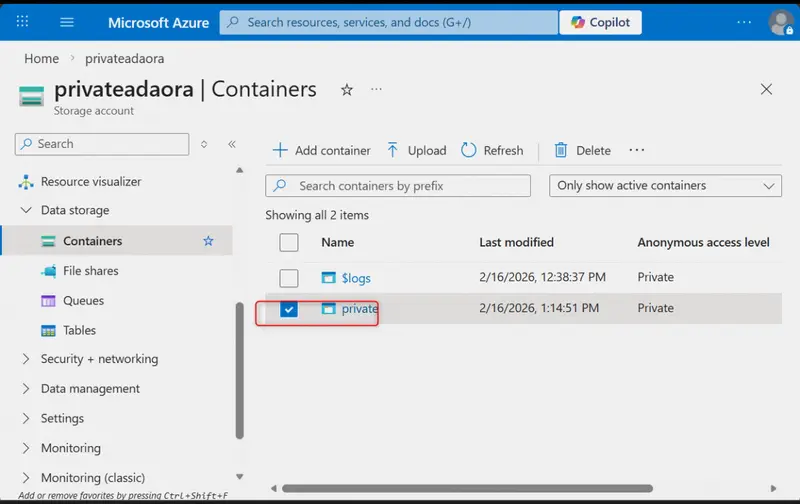
Task: Click the 2/16/2026, 1:14:51 PM cell
Action: [x=539, y=308]
